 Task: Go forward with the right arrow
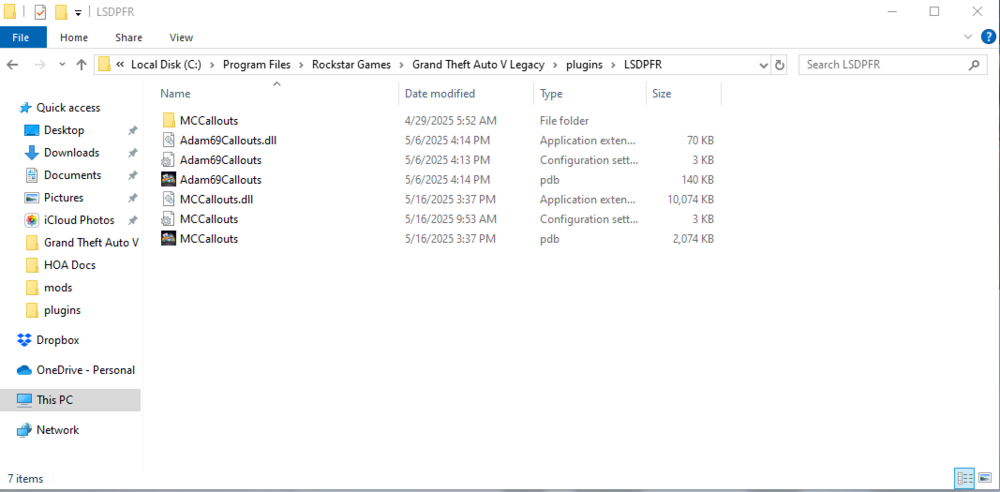(40, 64)
